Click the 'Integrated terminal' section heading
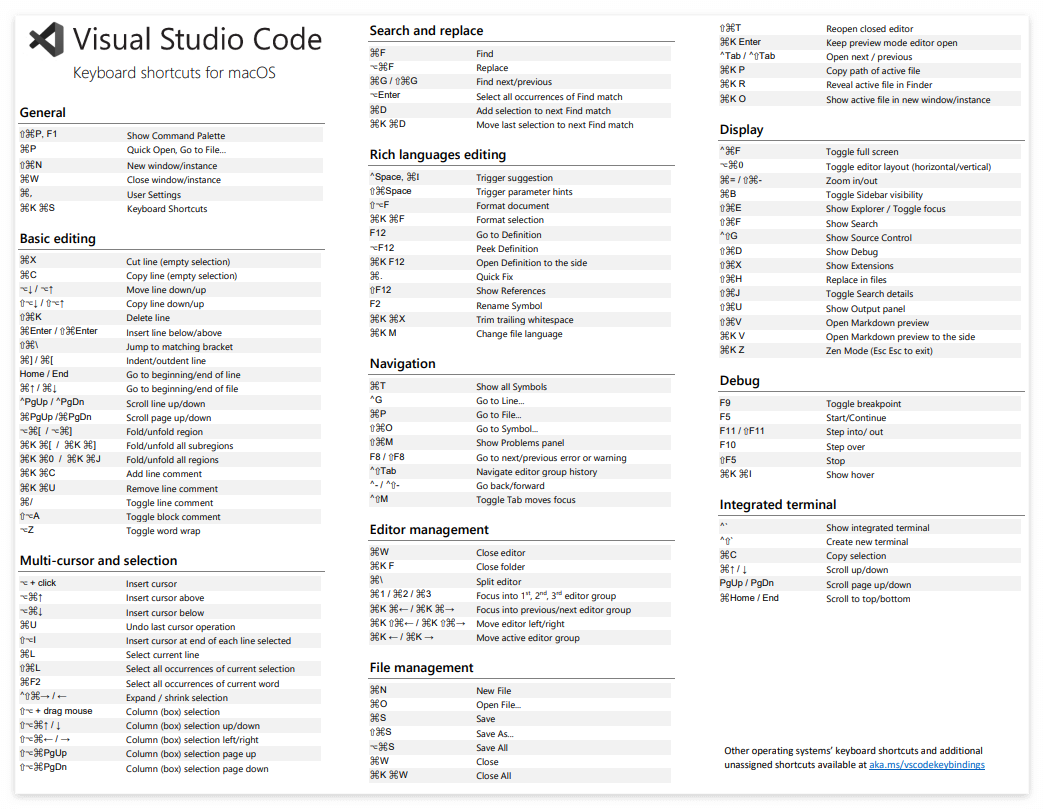 [x=778, y=505]
